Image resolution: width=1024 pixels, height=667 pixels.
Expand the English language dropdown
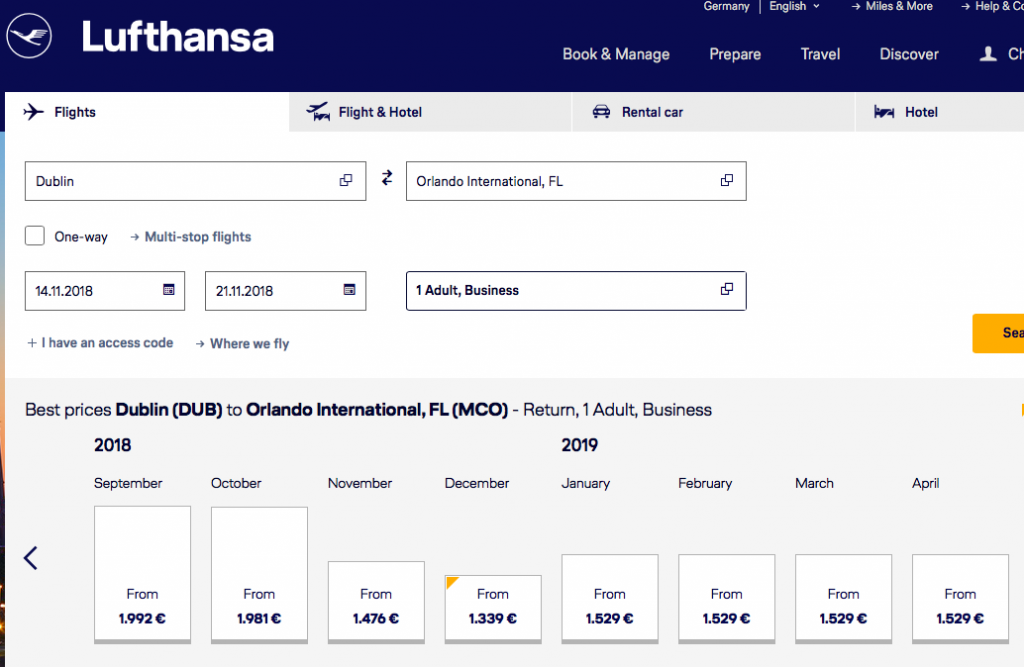[x=794, y=6]
